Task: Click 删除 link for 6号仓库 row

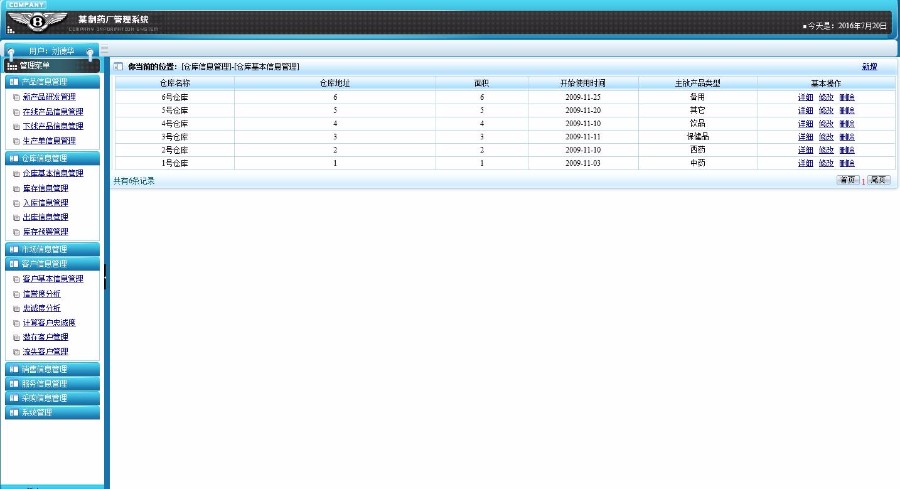Action: click(x=847, y=97)
